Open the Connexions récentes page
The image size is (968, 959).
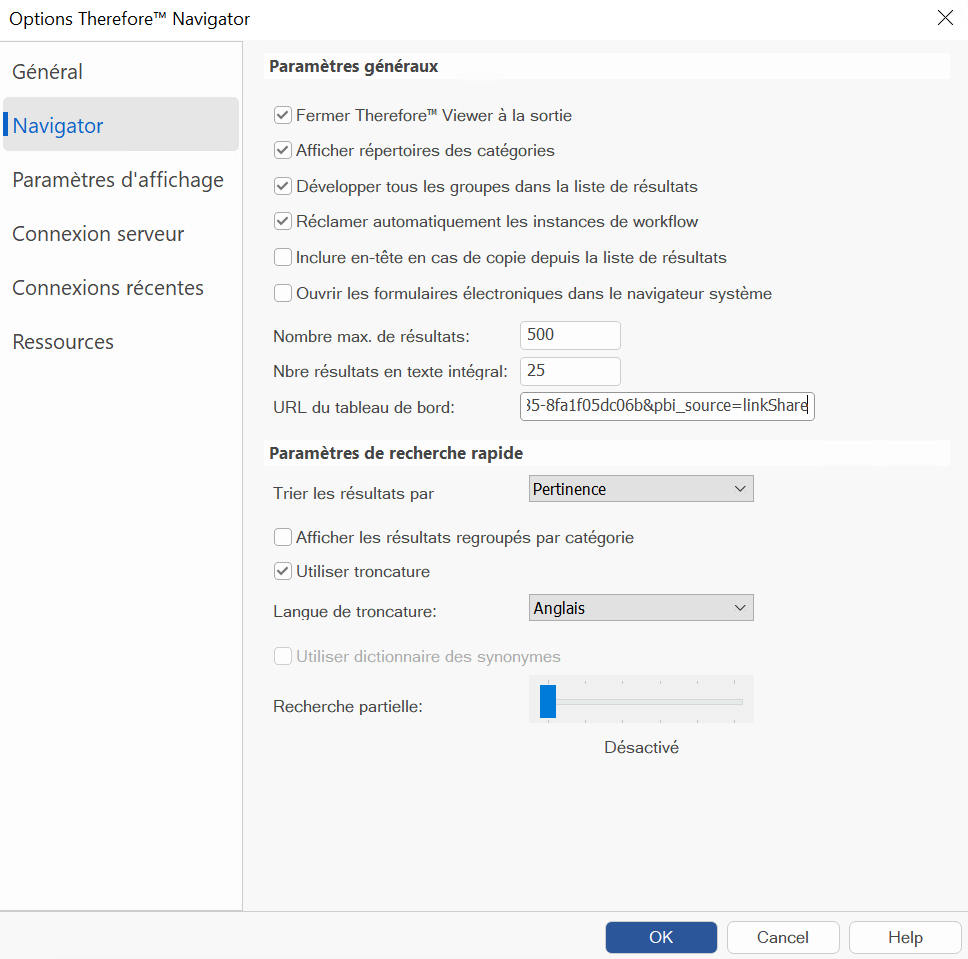pyautogui.click(x=107, y=287)
